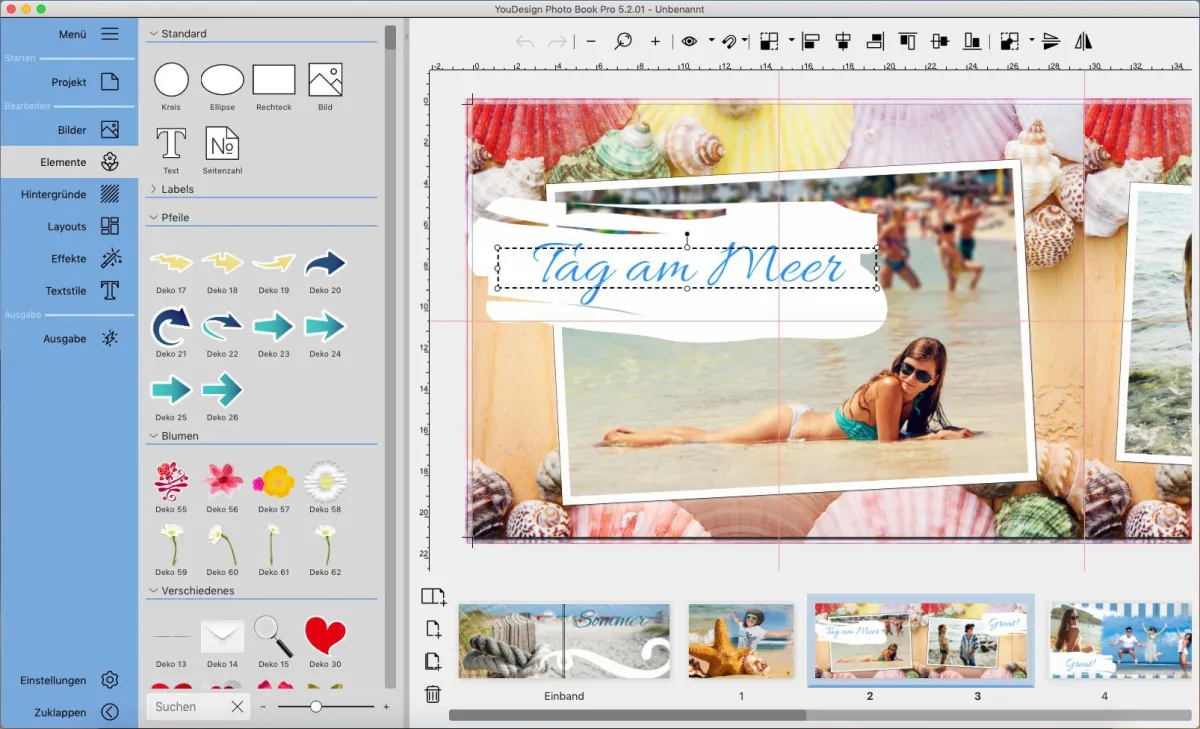
Task: Open the Menü hamburger menu
Action: [109, 34]
